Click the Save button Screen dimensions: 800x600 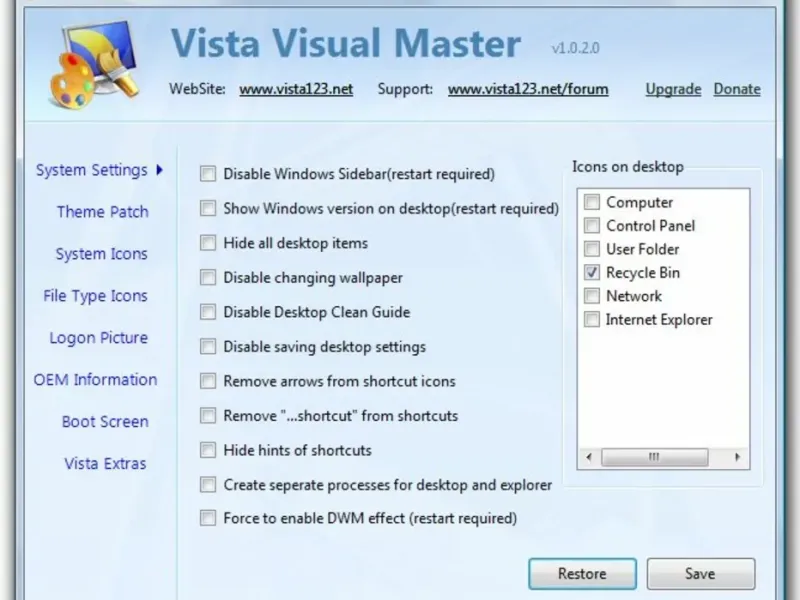click(701, 573)
